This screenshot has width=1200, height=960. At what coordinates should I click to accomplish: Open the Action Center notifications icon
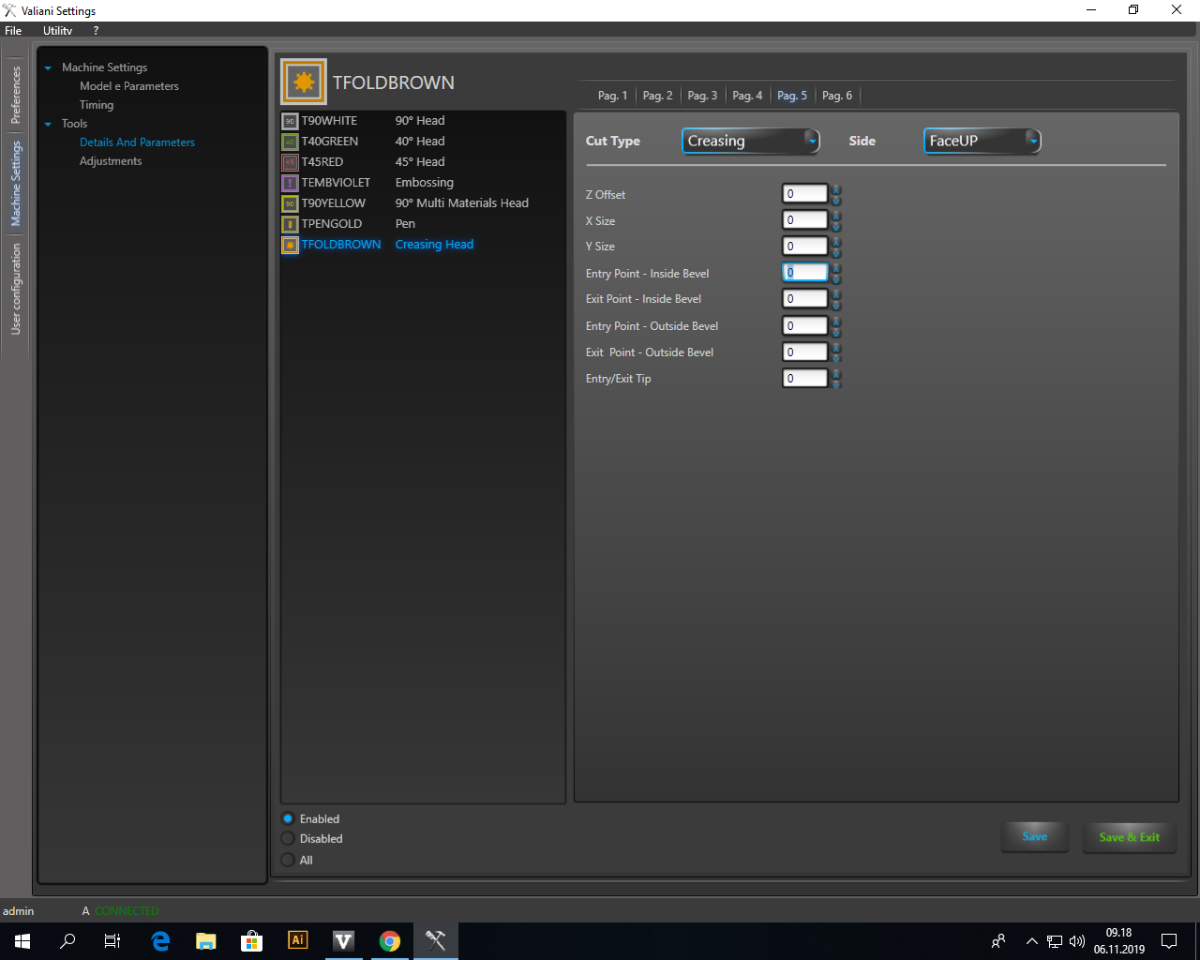click(x=1168, y=941)
